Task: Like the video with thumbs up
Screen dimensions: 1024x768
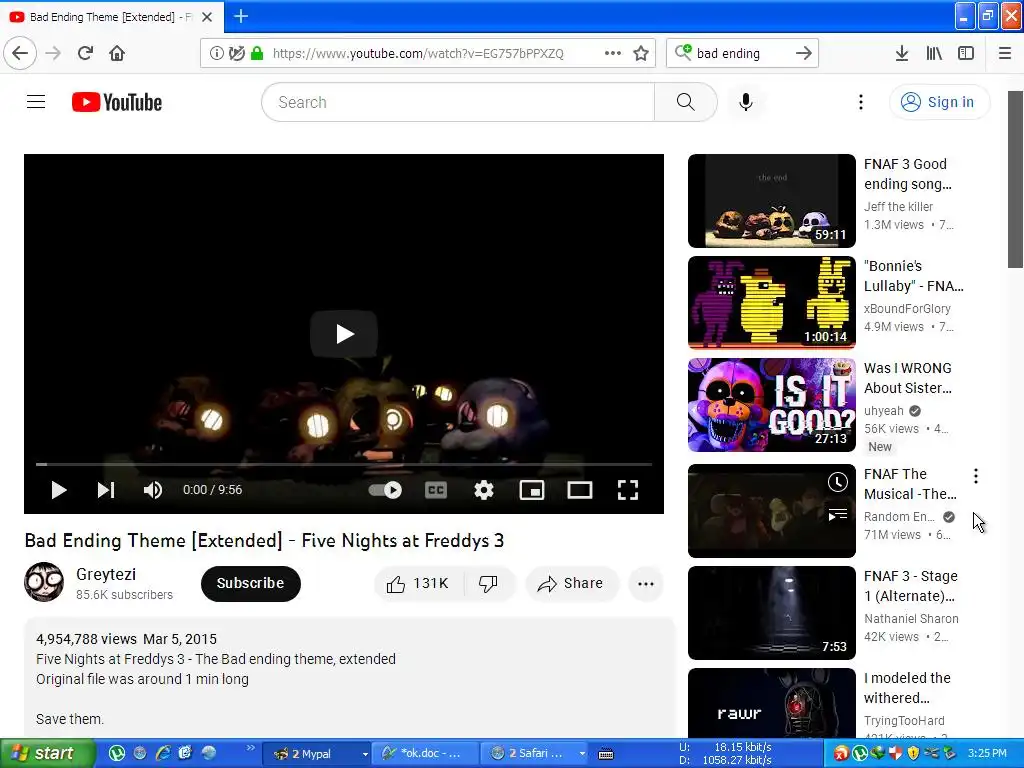Action: (x=418, y=583)
